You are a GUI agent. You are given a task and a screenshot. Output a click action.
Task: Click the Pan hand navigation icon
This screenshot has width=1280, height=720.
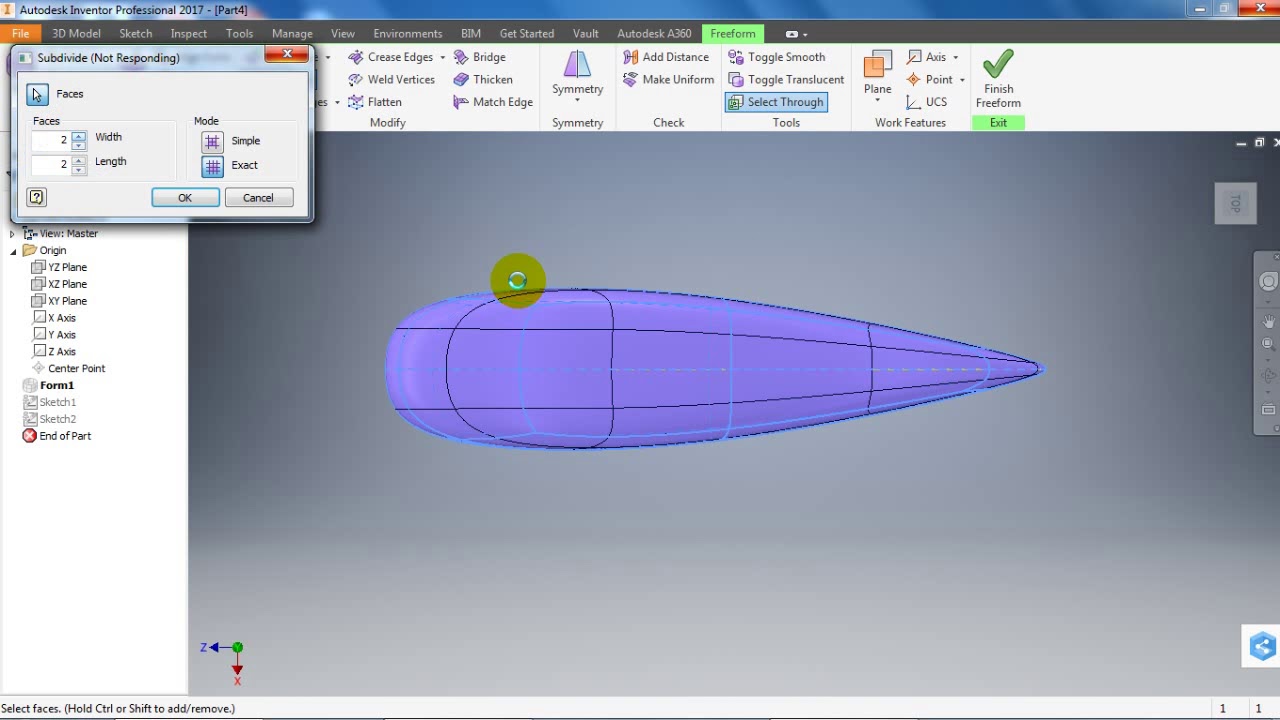pyautogui.click(x=1268, y=322)
